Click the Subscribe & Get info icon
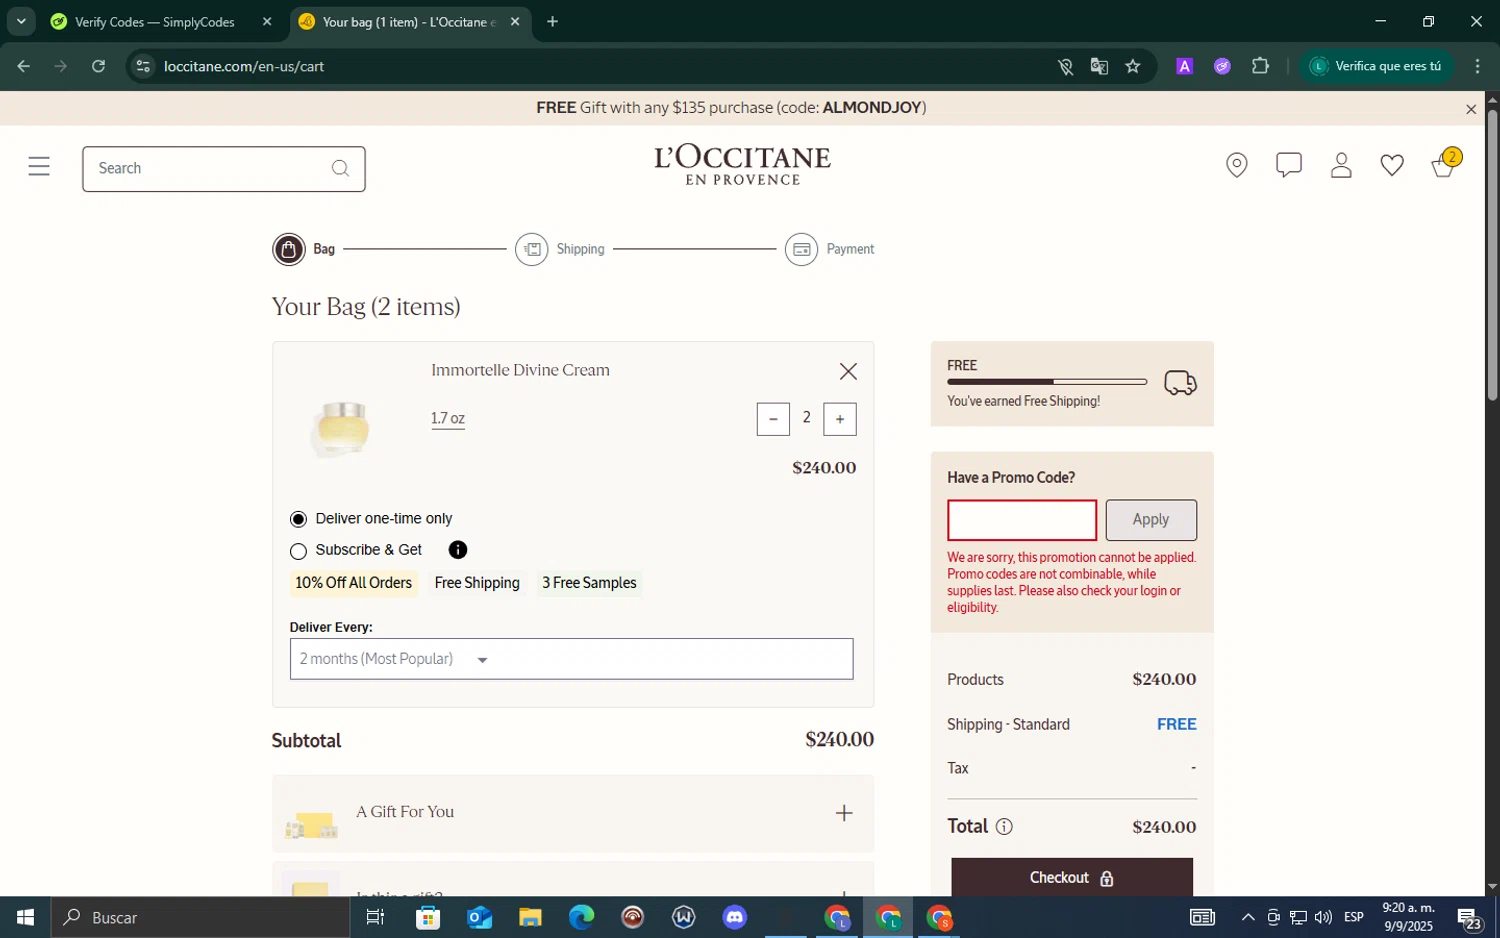 click(x=458, y=550)
